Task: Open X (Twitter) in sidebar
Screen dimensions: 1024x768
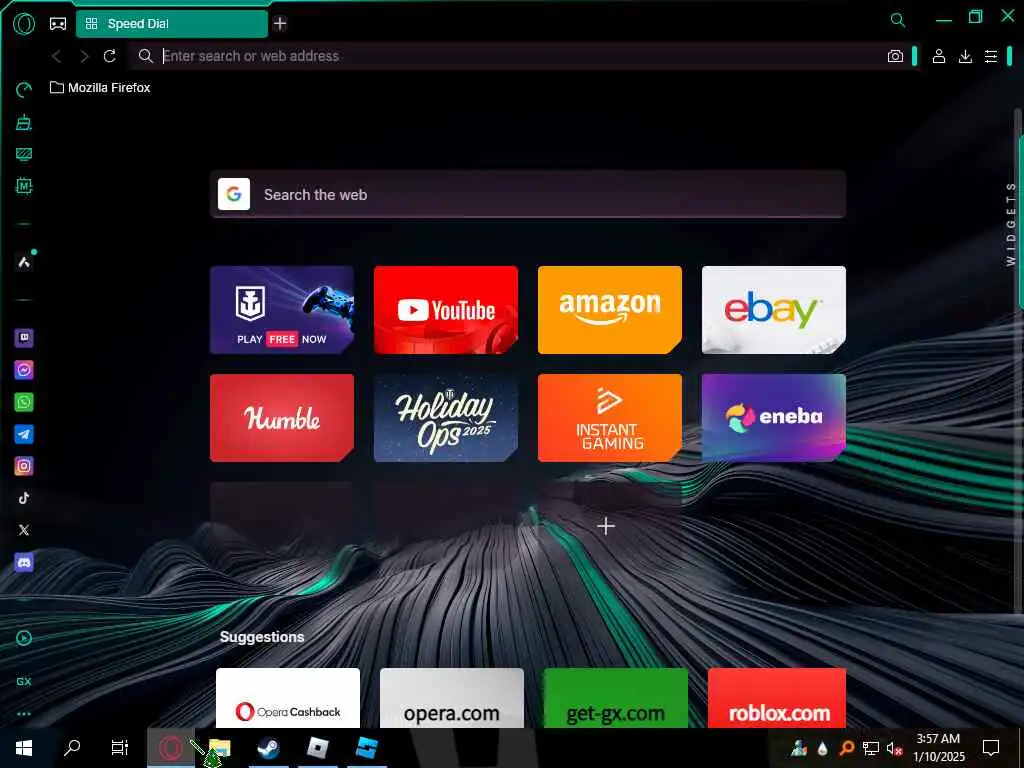Action: [x=24, y=530]
